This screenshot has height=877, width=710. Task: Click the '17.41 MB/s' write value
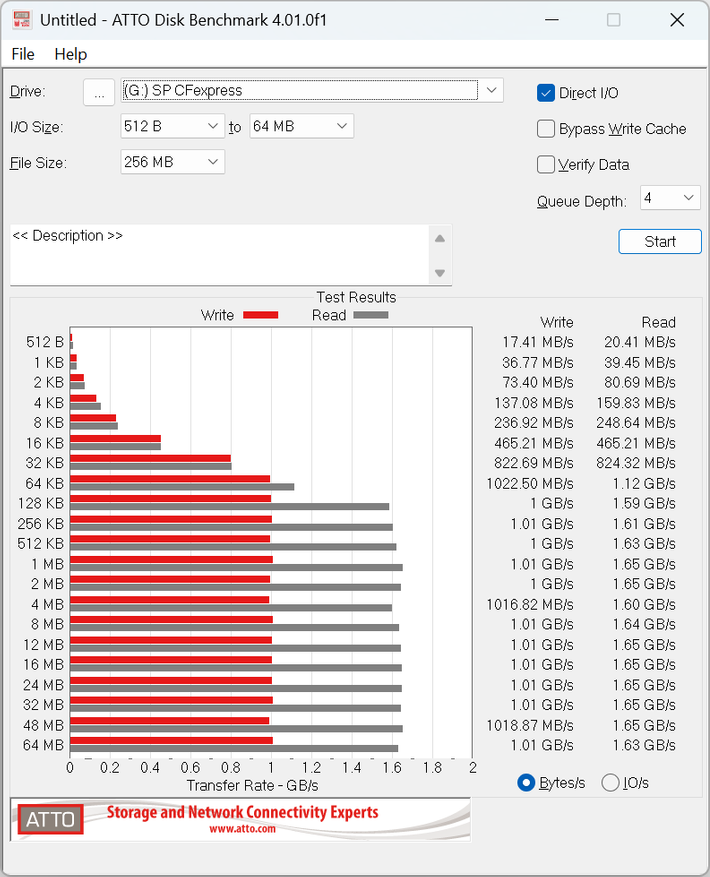[x=537, y=342]
